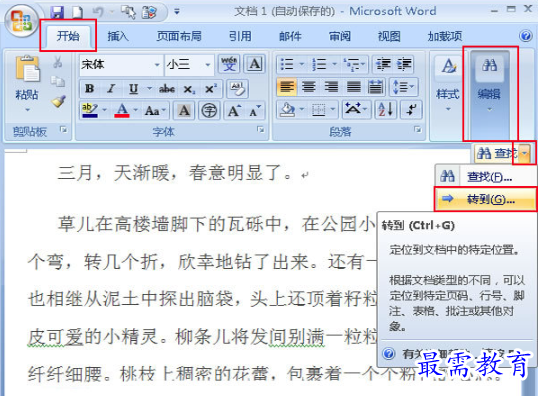
Task: Activate the Format Painter brush
Action: pos(58,101)
